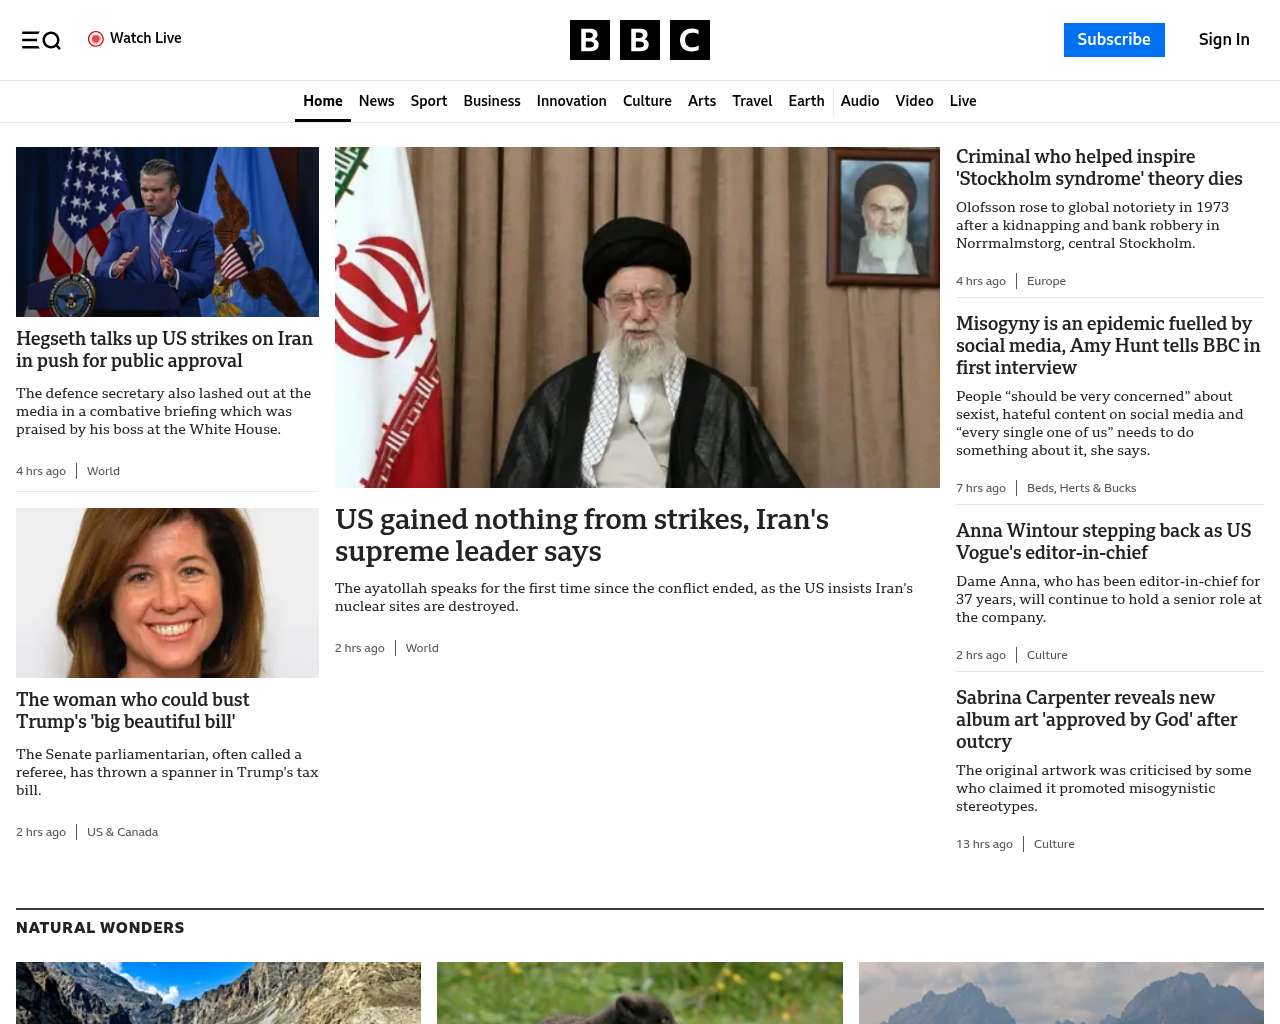Viewport: 1280px width, 1024px height.
Task: Click World tag under Iran leader story
Action: [422, 648]
